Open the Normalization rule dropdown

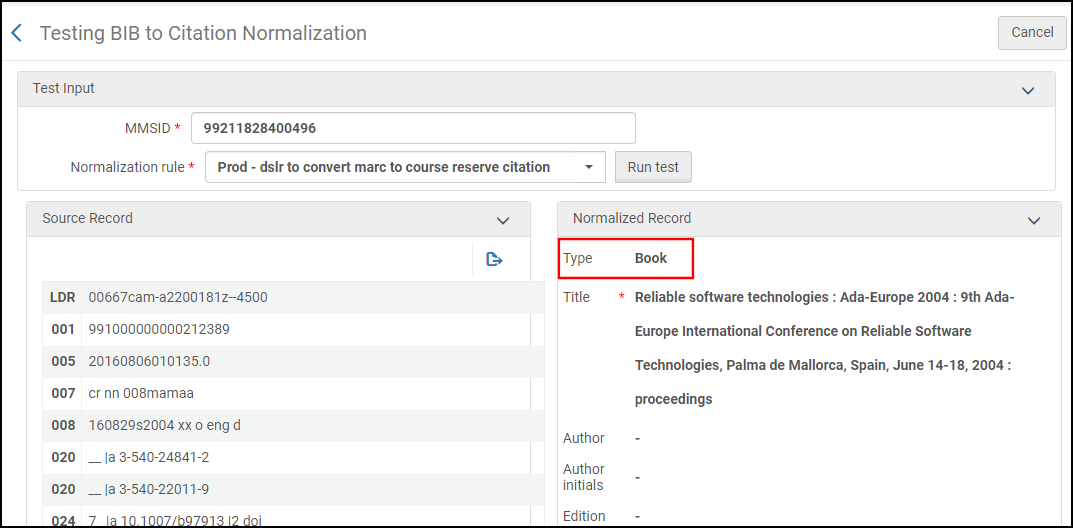405,167
